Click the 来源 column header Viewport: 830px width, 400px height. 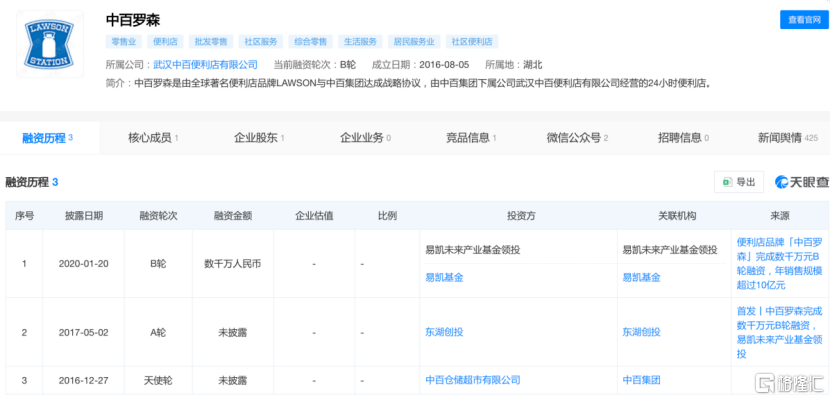(x=780, y=215)
